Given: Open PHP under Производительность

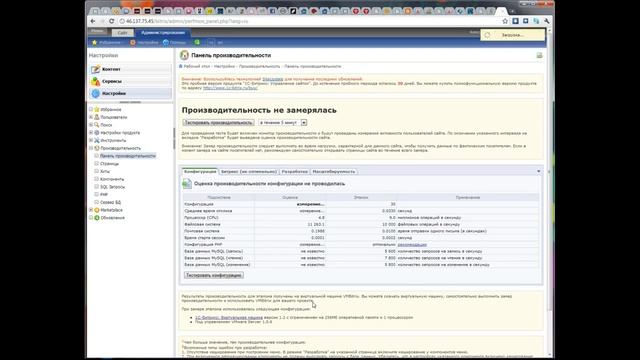Looking at the screenshot, I should pos(104,195).
